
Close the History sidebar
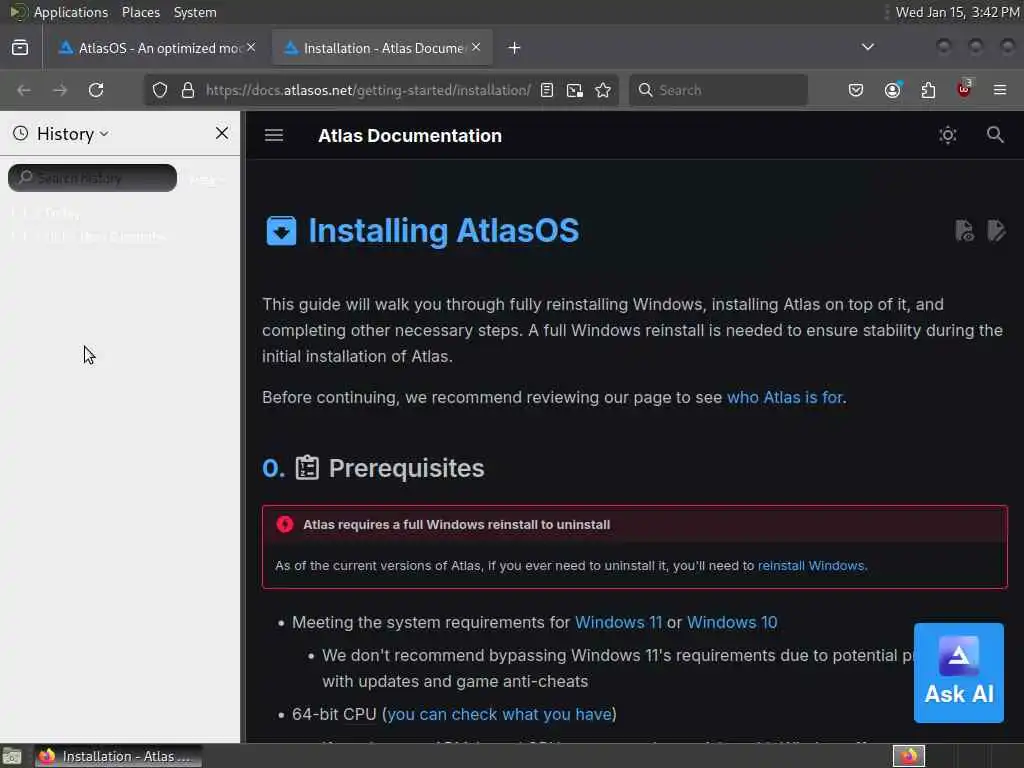click(222, 133)
